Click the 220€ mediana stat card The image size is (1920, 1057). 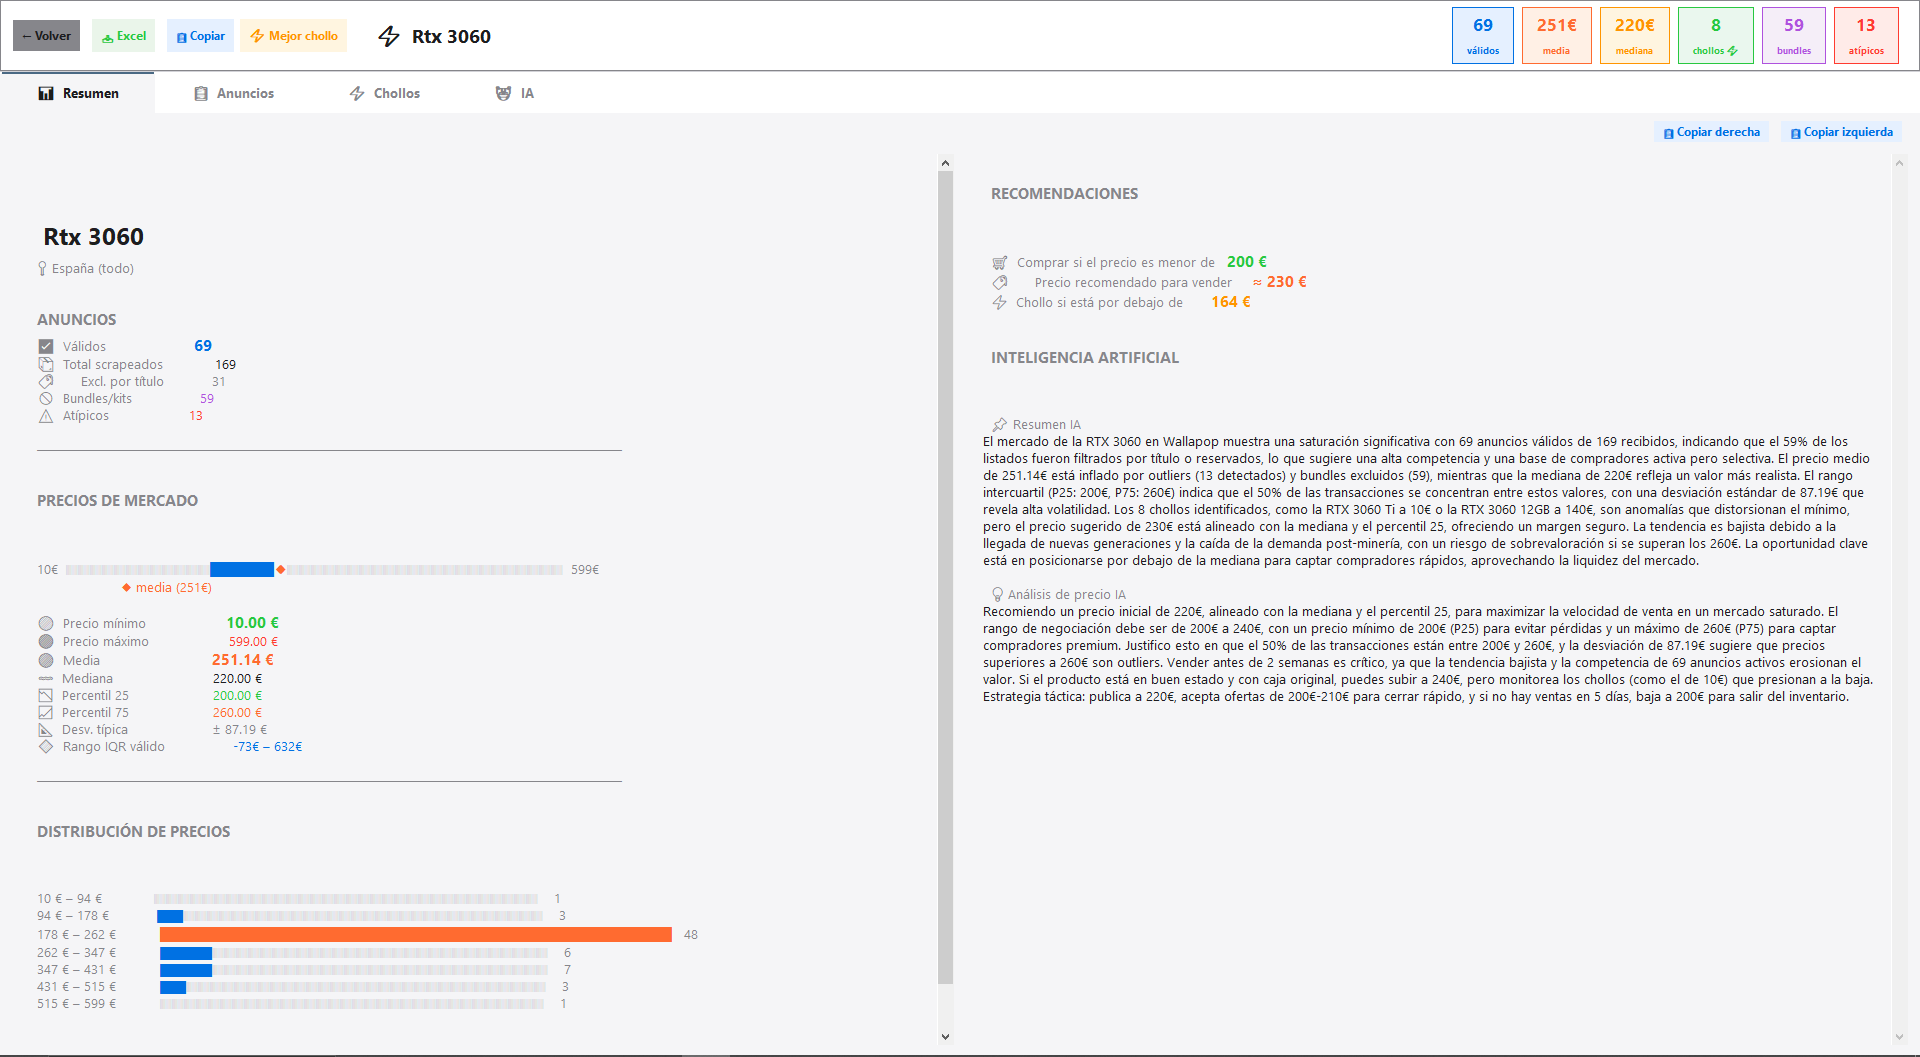click(1634, 36)
